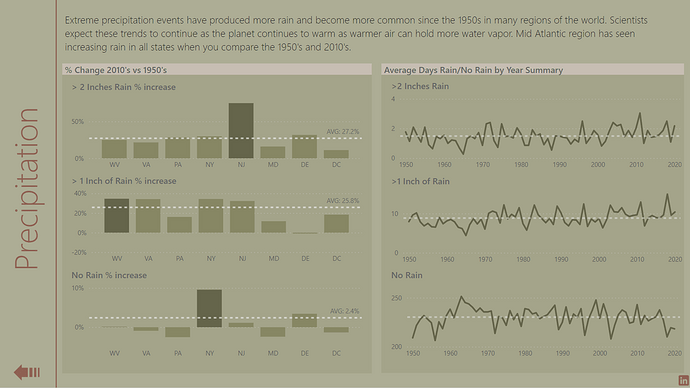The width and height of the screenshot is (690, 388).
Task: Open the LinkedIn icon link
Action: coord(683,381)
